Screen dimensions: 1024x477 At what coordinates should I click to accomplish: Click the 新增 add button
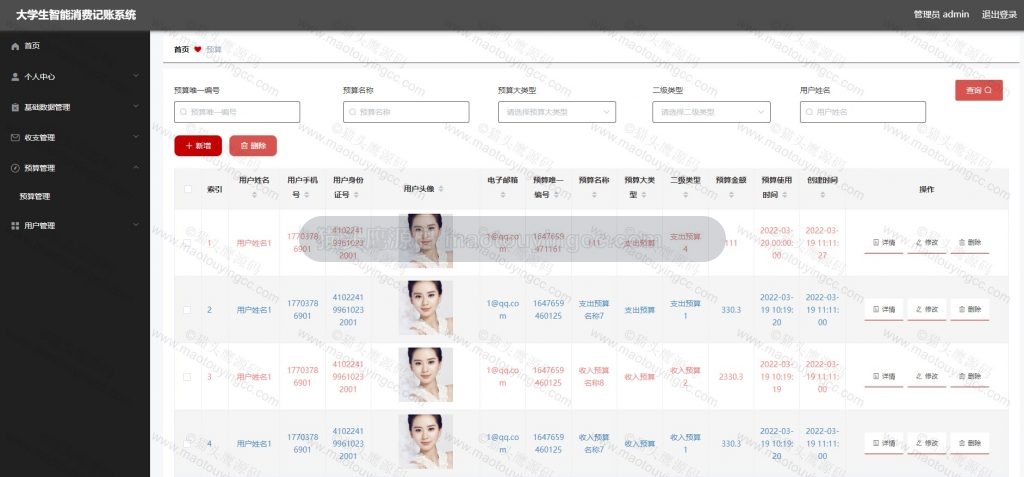click(x=198, y=146)
